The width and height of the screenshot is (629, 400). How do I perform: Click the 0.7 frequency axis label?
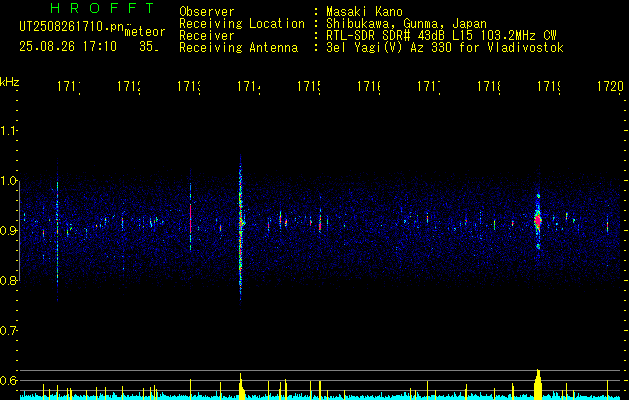[8, 331]
